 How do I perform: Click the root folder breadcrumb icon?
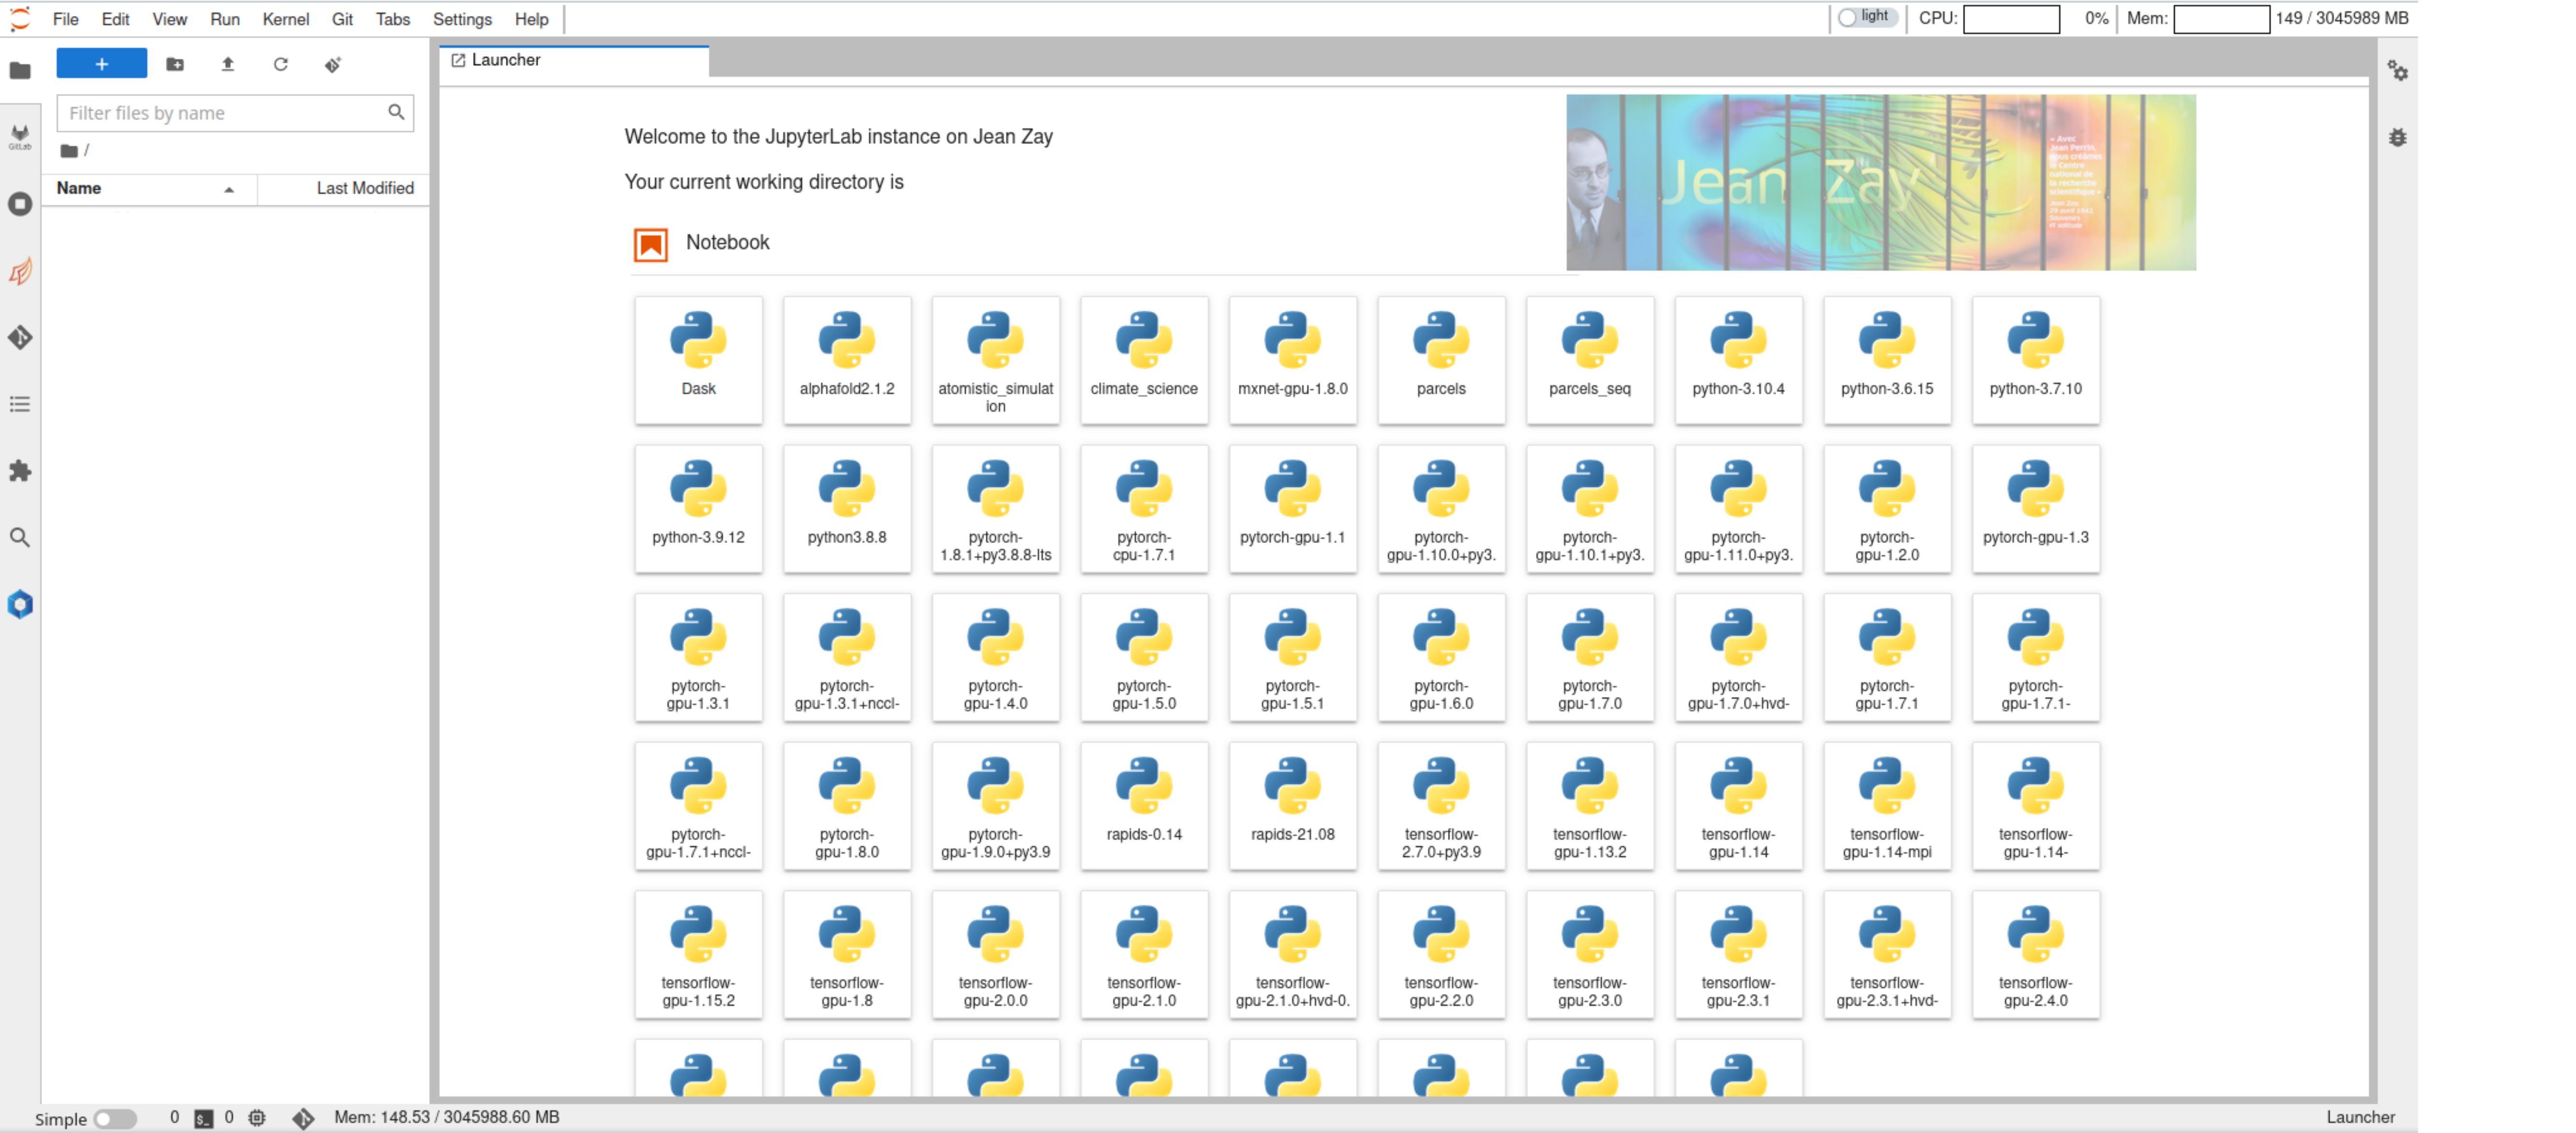(69, 151)
